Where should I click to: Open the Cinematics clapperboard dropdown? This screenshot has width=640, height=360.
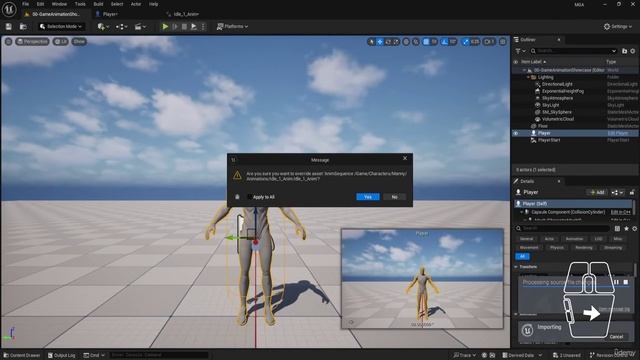pos(140,27)
